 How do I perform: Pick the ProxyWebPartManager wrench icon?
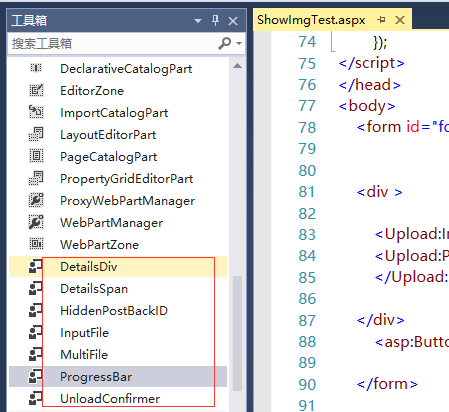(x=36, y=200)
